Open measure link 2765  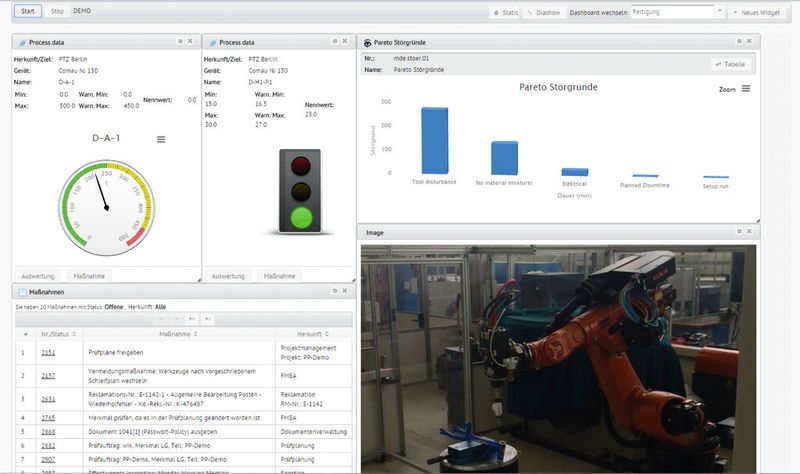coord(48,417)
